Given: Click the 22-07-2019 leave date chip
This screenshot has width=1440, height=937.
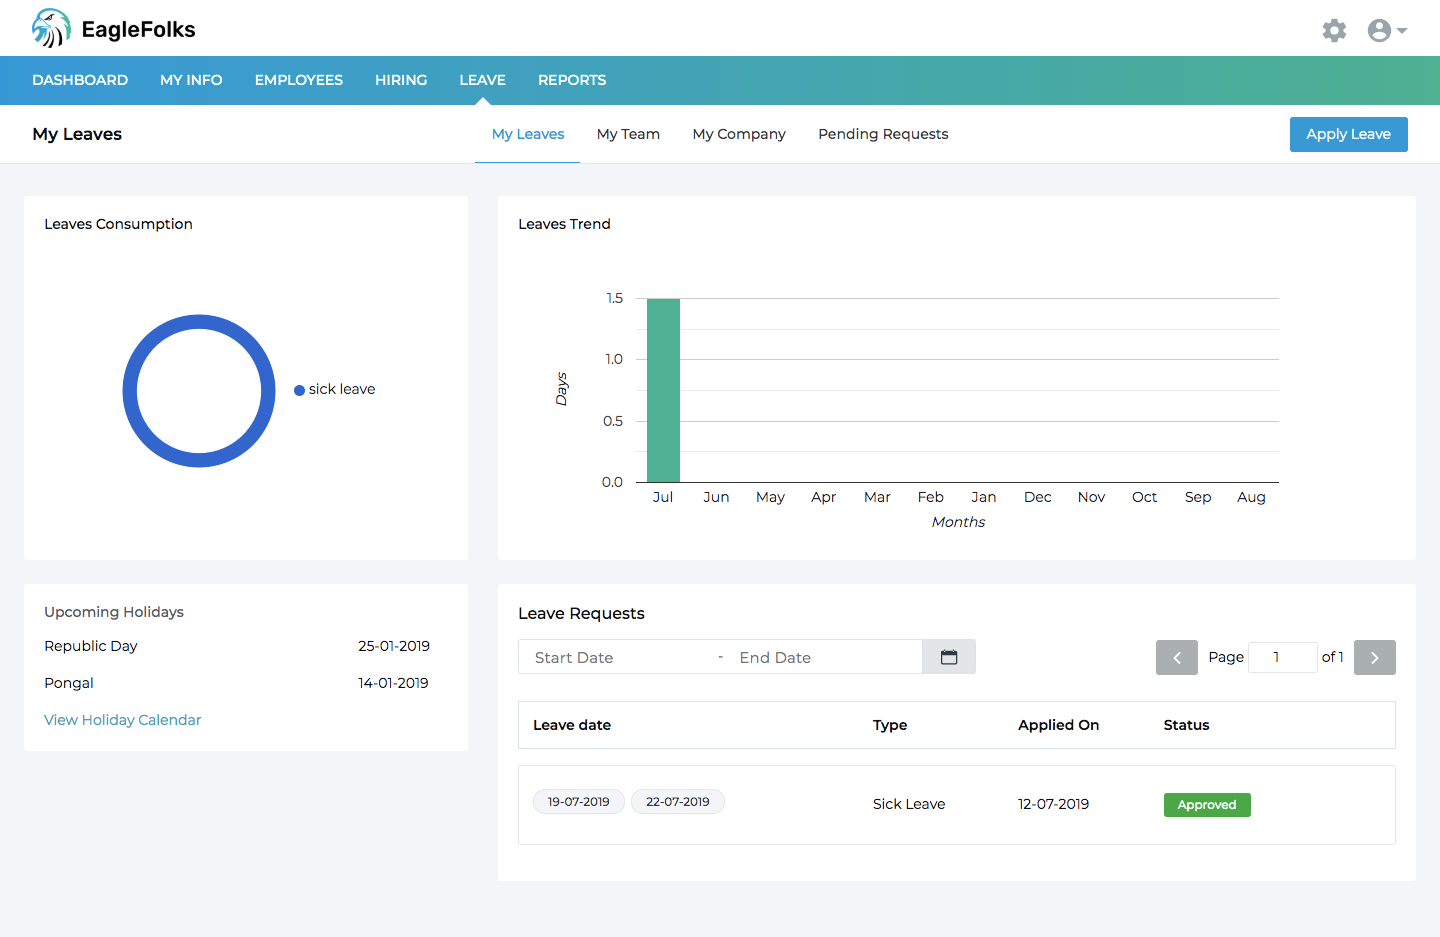Looking at the screenshot, I should click(x=678, y=802).
